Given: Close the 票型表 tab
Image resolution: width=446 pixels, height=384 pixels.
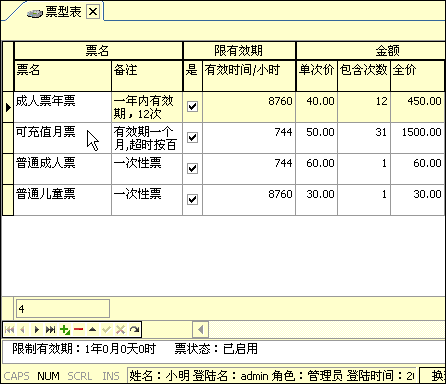Looking at the screenshot, I should 93,12.
